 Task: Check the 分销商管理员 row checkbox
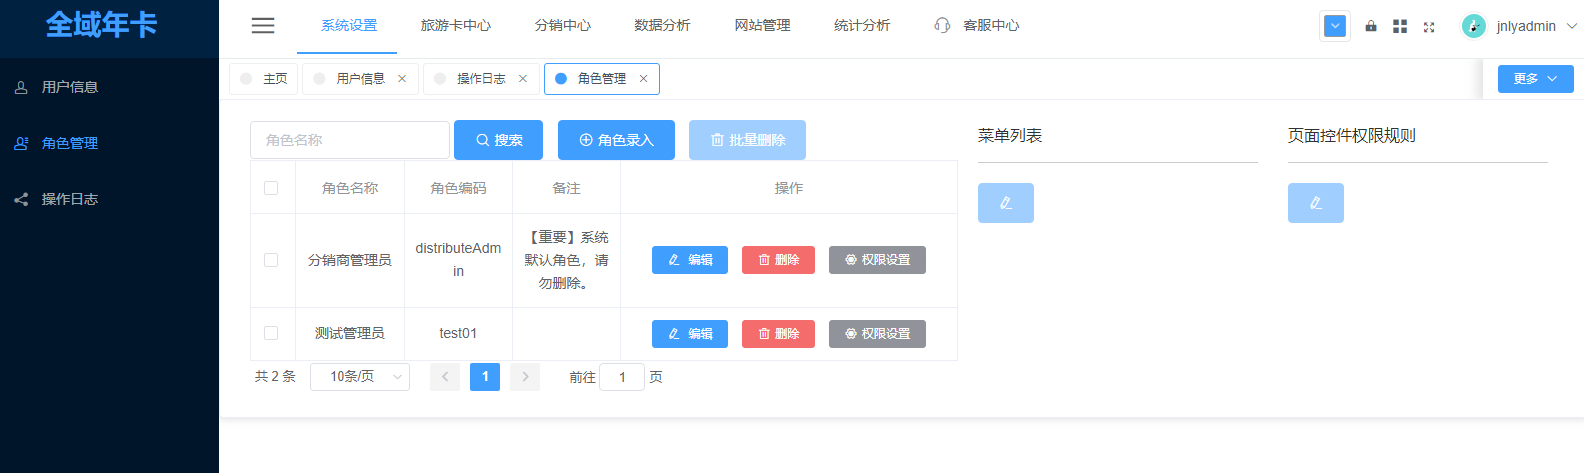(271, 260)
